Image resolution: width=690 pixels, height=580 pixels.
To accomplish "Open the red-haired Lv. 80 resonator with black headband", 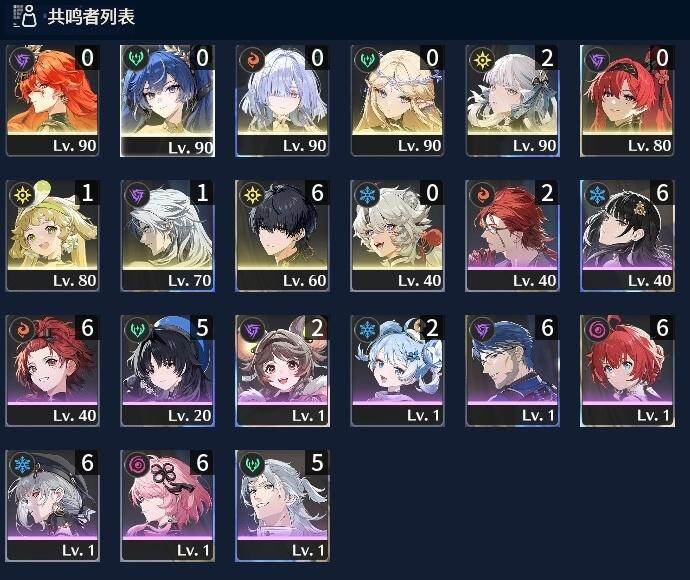I will [x=627, y=101].
